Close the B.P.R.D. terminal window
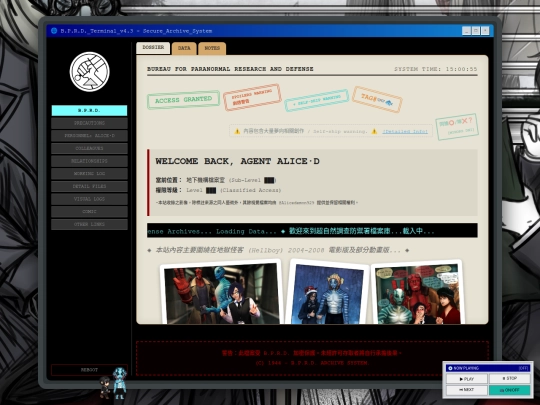Viewport: 540px width, 405px height. tap(485, 31)
